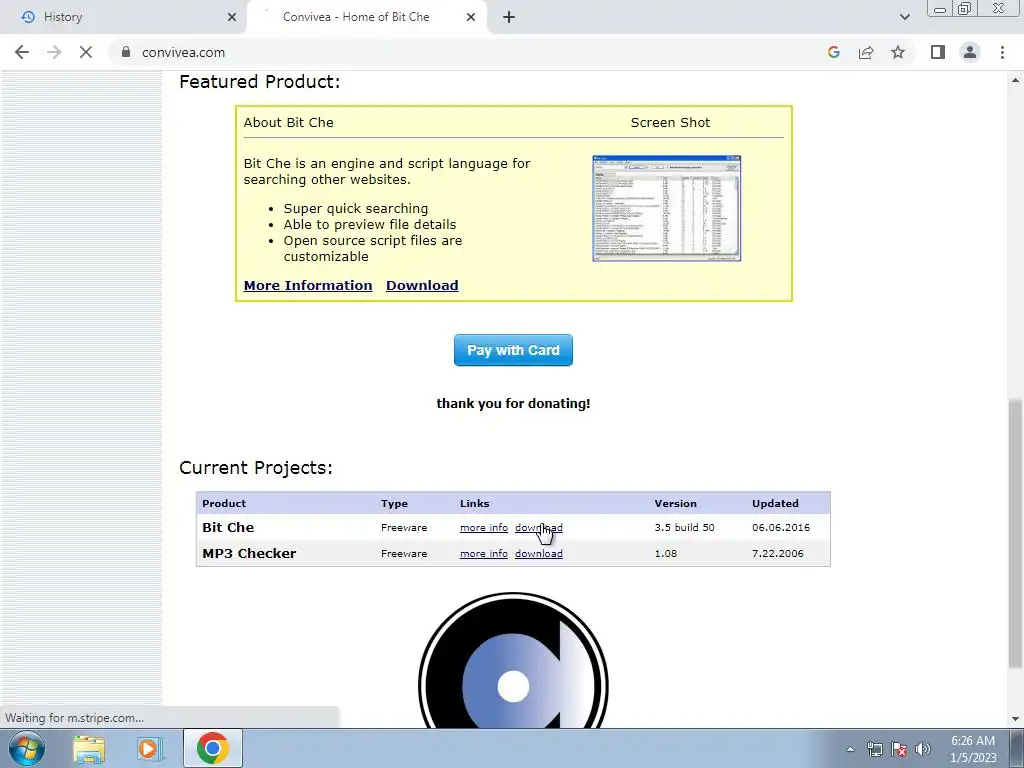The height and width of the screenshot is (768, 1024).
Task: Select the Convivea - Home of Bit Che tab
Action: (x=367, y=17)
